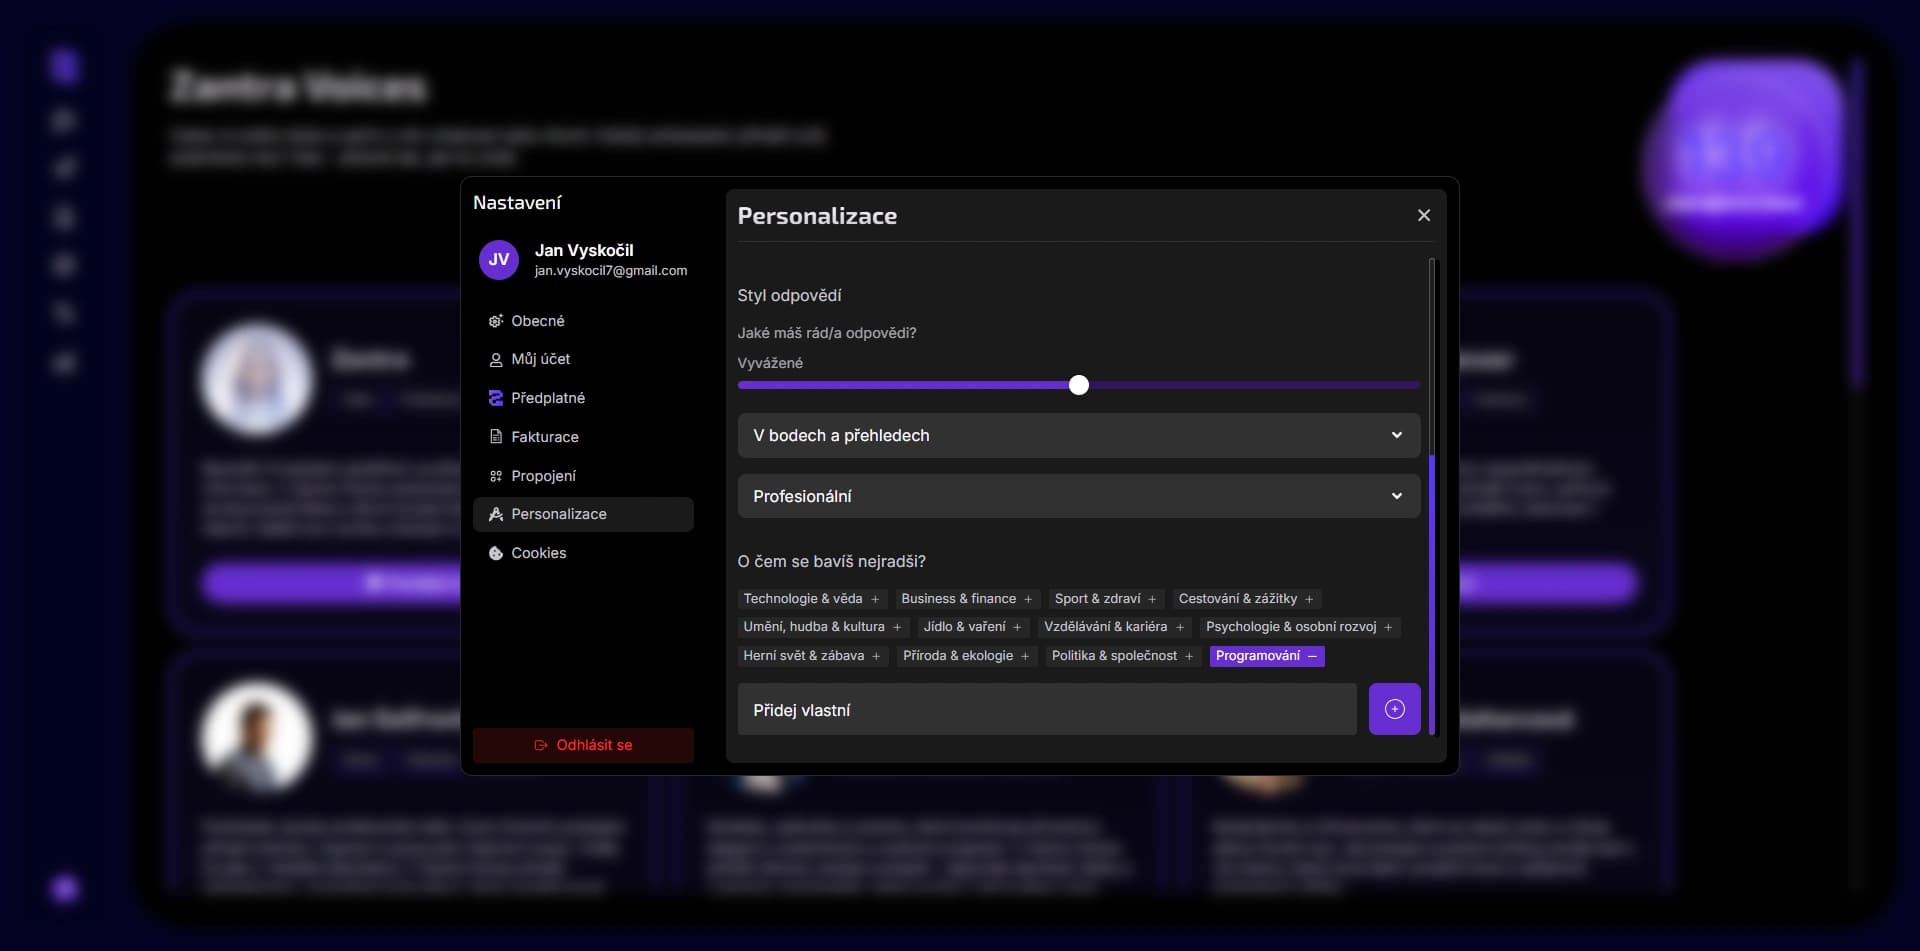The image size is (1920, 951).
Task: Open the Cookies settings section
Action: [x=538, y=553]
